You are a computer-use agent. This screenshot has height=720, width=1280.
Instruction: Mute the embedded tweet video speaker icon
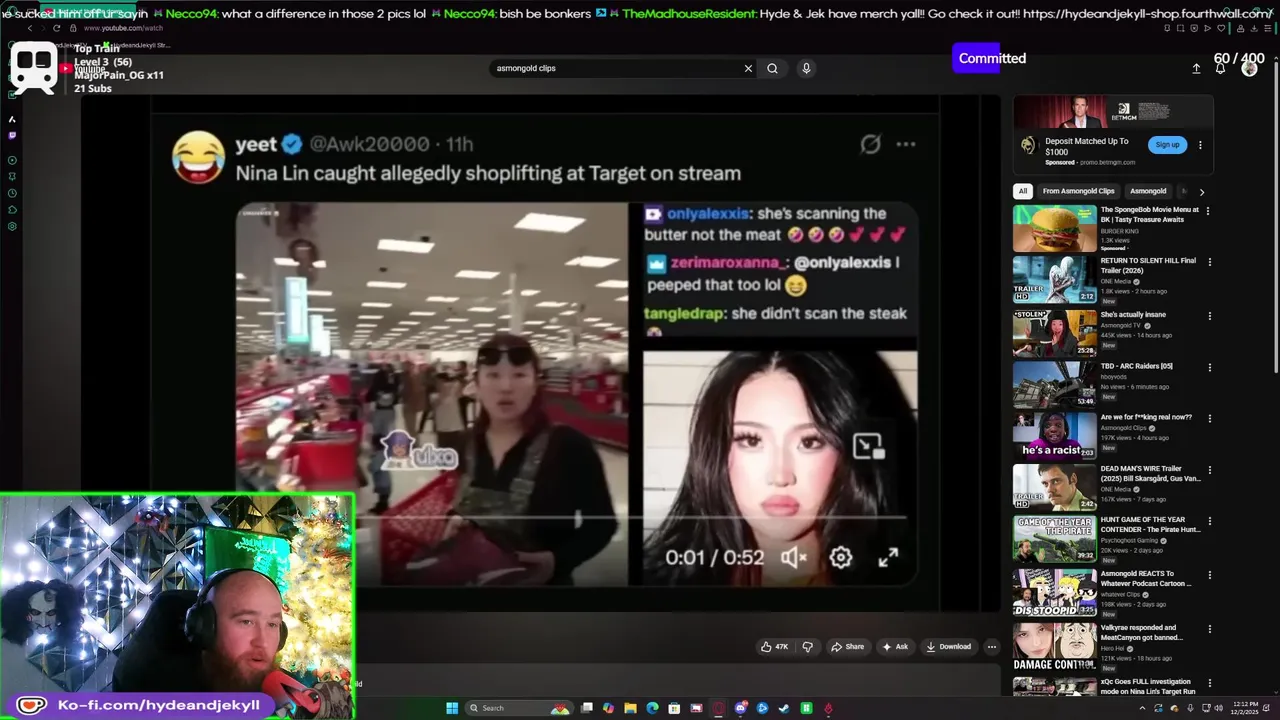[794, 558]
